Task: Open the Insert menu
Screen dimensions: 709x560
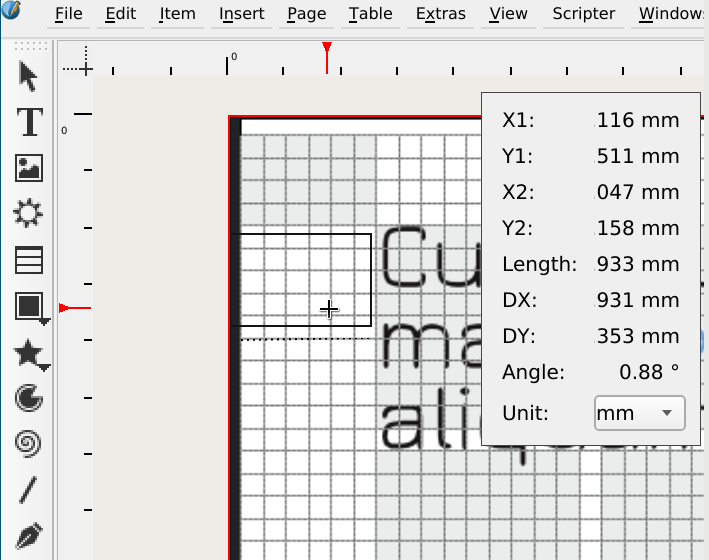Action: click(242, 14)
